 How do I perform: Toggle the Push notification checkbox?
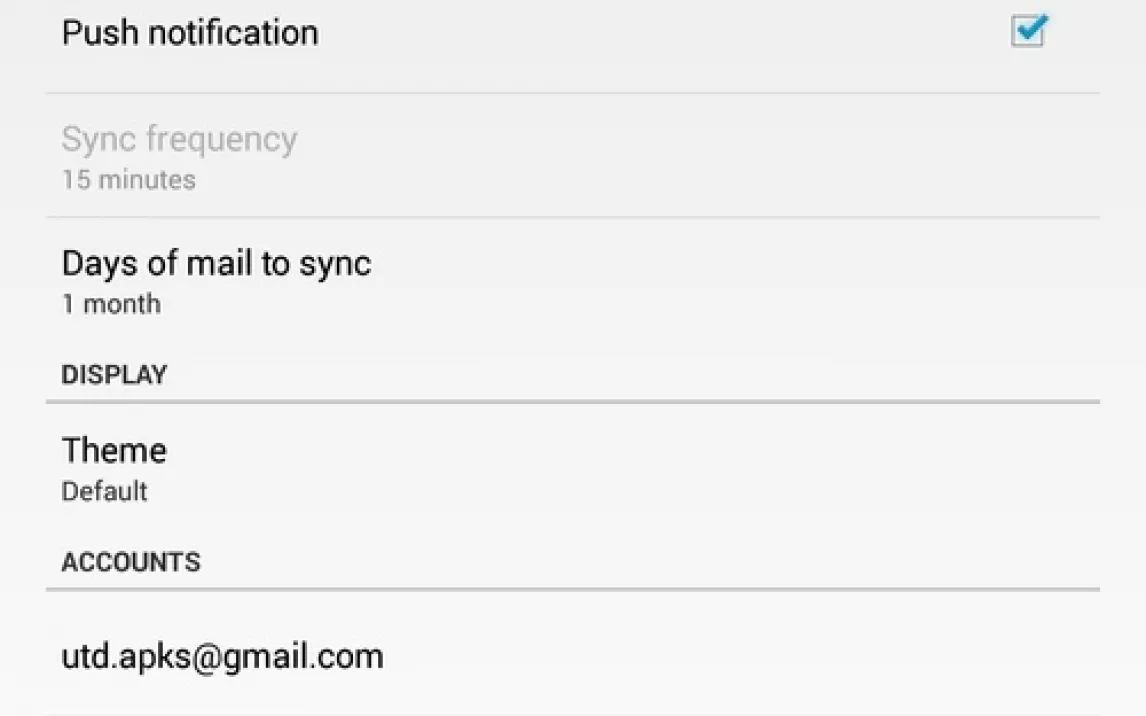click(1029, 32)
